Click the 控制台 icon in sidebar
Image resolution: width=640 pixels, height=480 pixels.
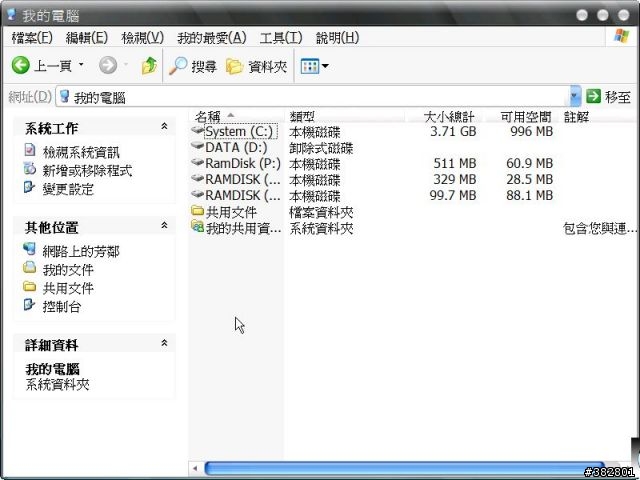coord(29,304)
